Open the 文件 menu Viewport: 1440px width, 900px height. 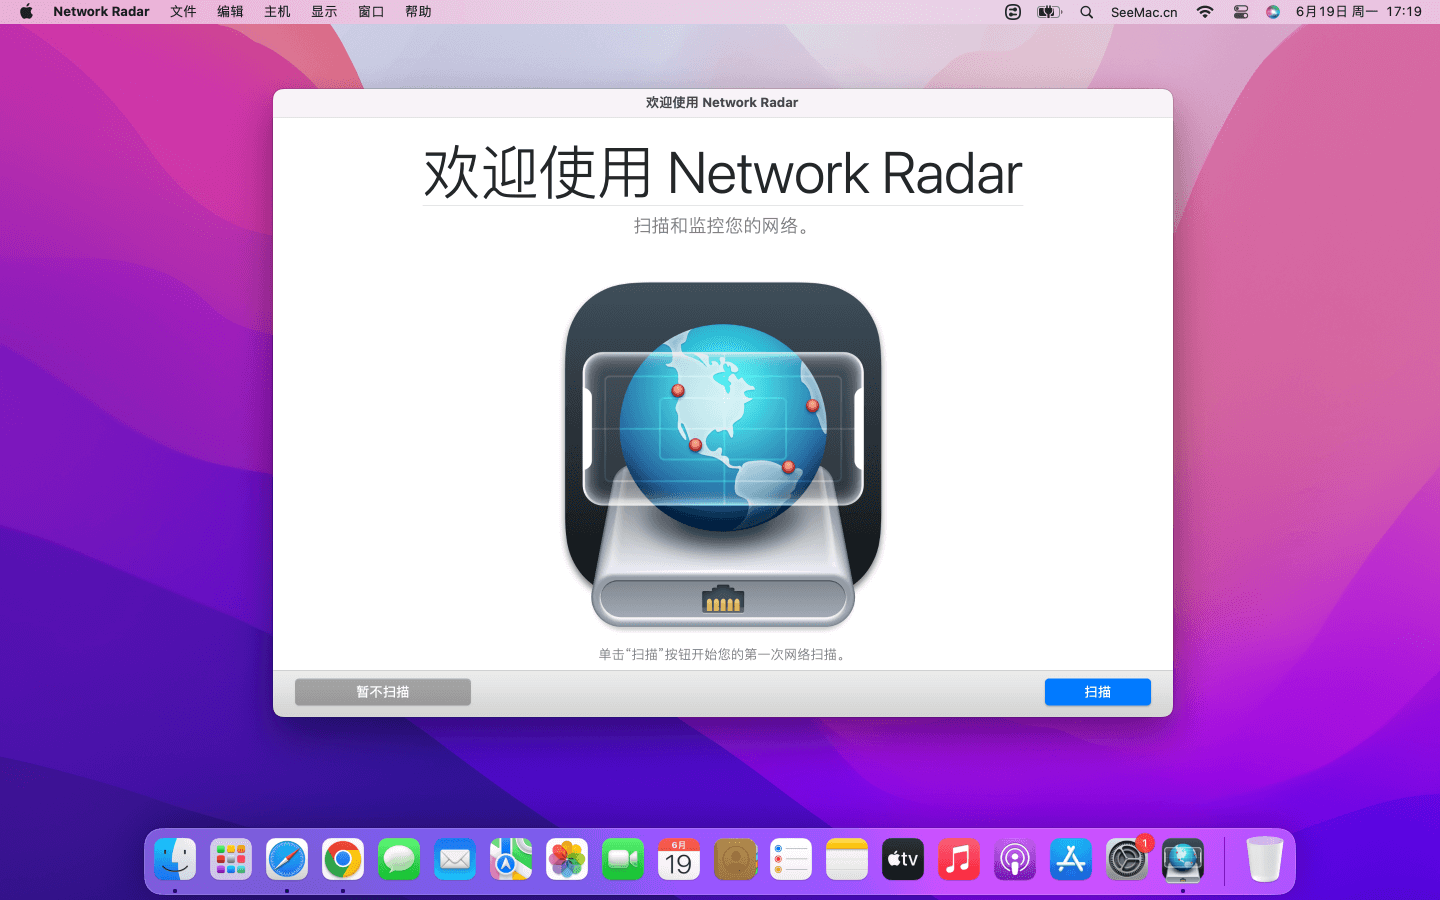(x=183, y=12)
